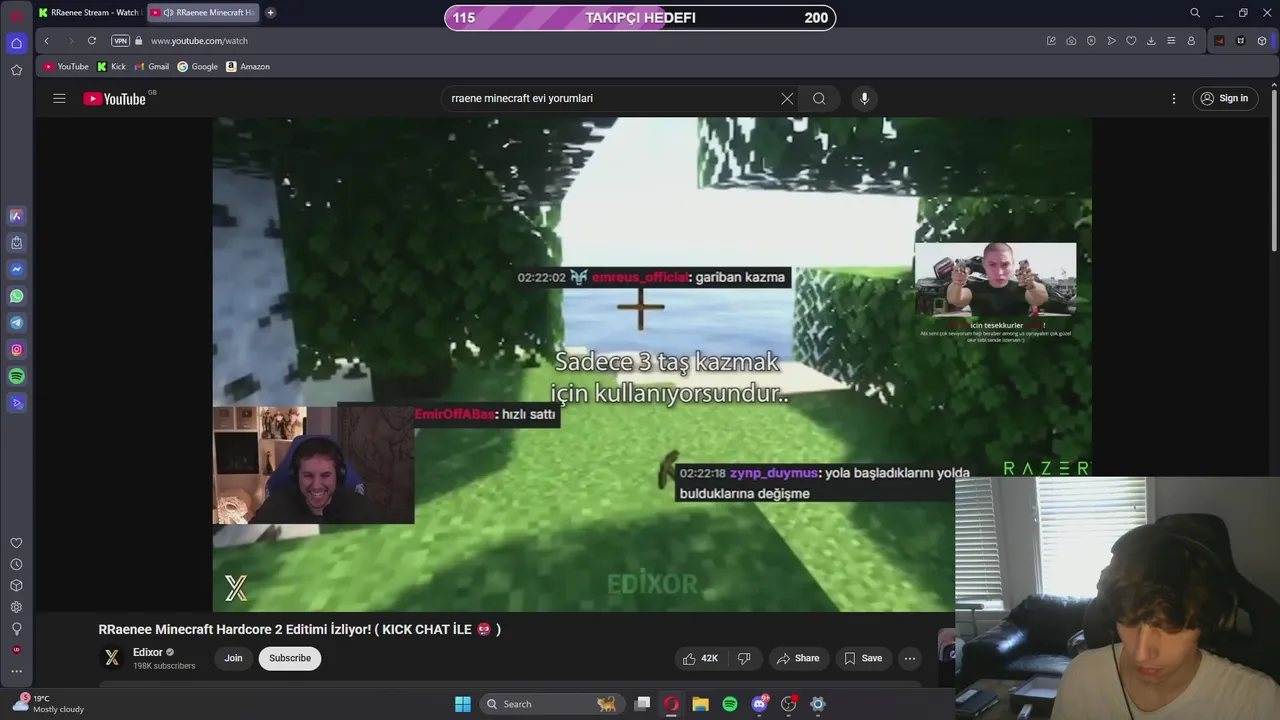Open the downloads icon in toolbar
1280x720 pixels.
point(1151,41)
